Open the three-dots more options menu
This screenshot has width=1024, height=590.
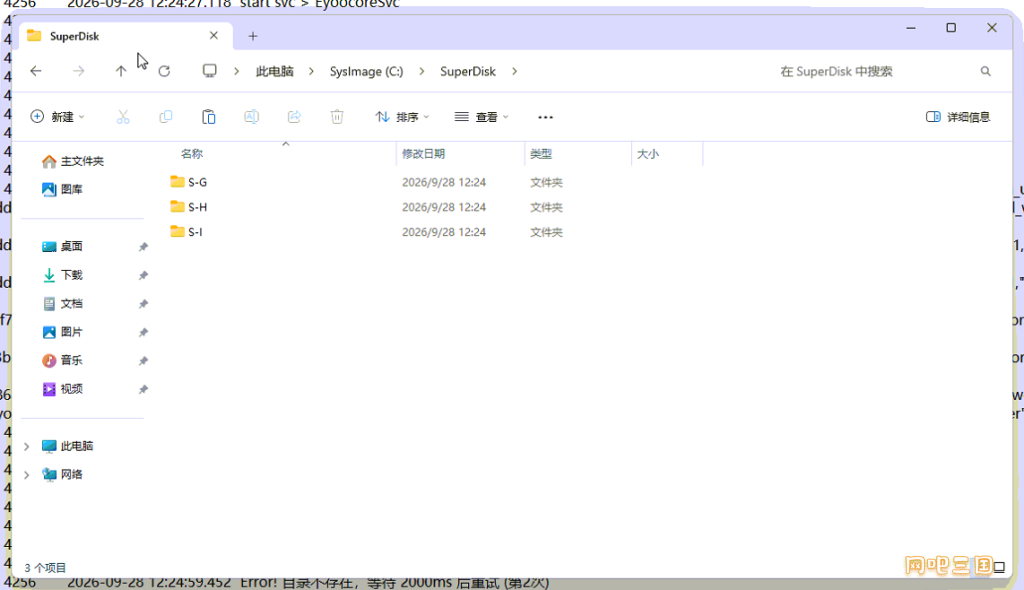pos(545,118)
